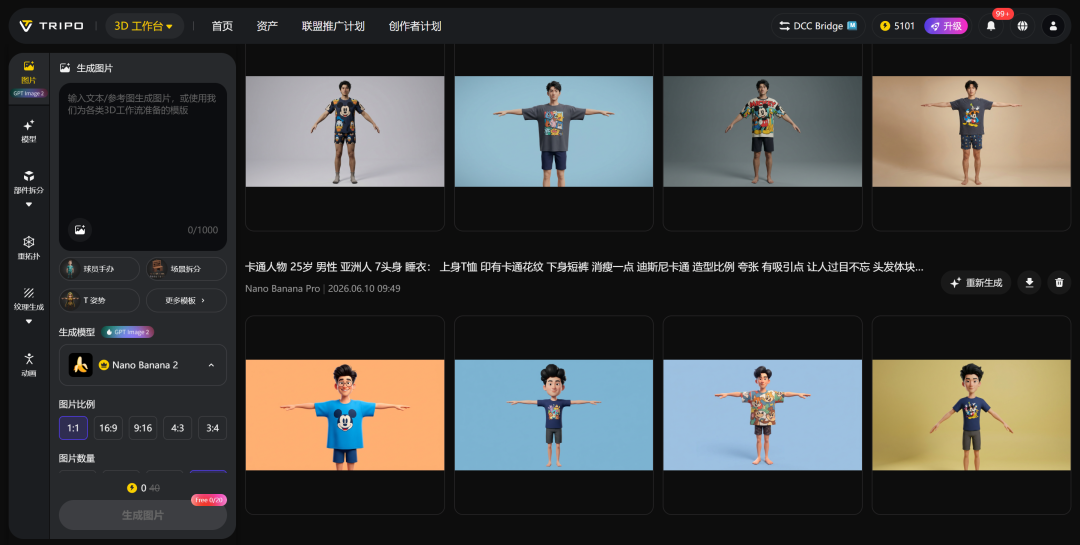Delete the Nano Banana Pro generation
Screen dimensions: 1080x545
pyautogui.click(x=1059, y=282)
